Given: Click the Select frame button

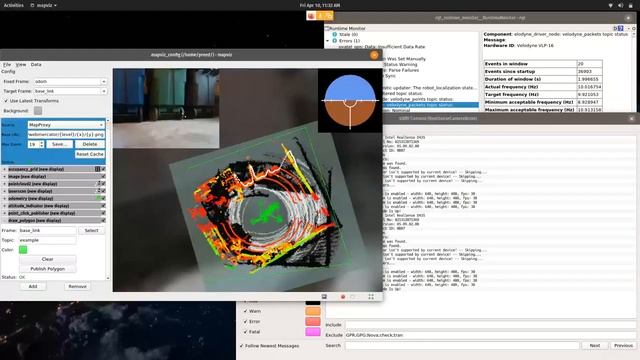Looking at the screenshot, I should (91, 231).
